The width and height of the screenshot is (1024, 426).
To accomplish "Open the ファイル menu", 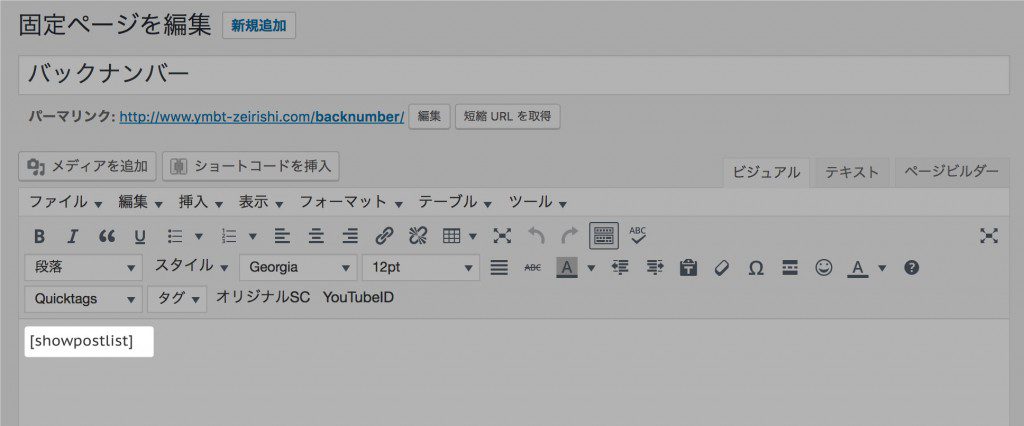I will 65,202.
